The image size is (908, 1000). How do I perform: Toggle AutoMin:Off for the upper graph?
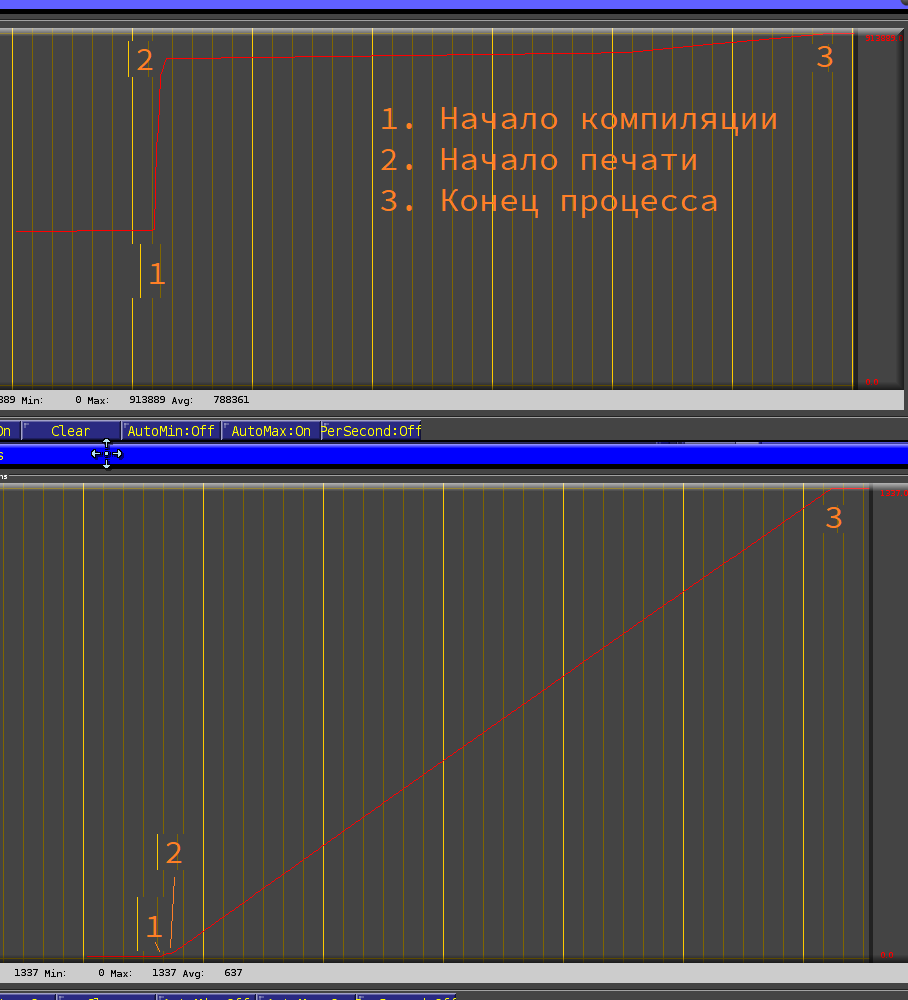pos(170,431)
